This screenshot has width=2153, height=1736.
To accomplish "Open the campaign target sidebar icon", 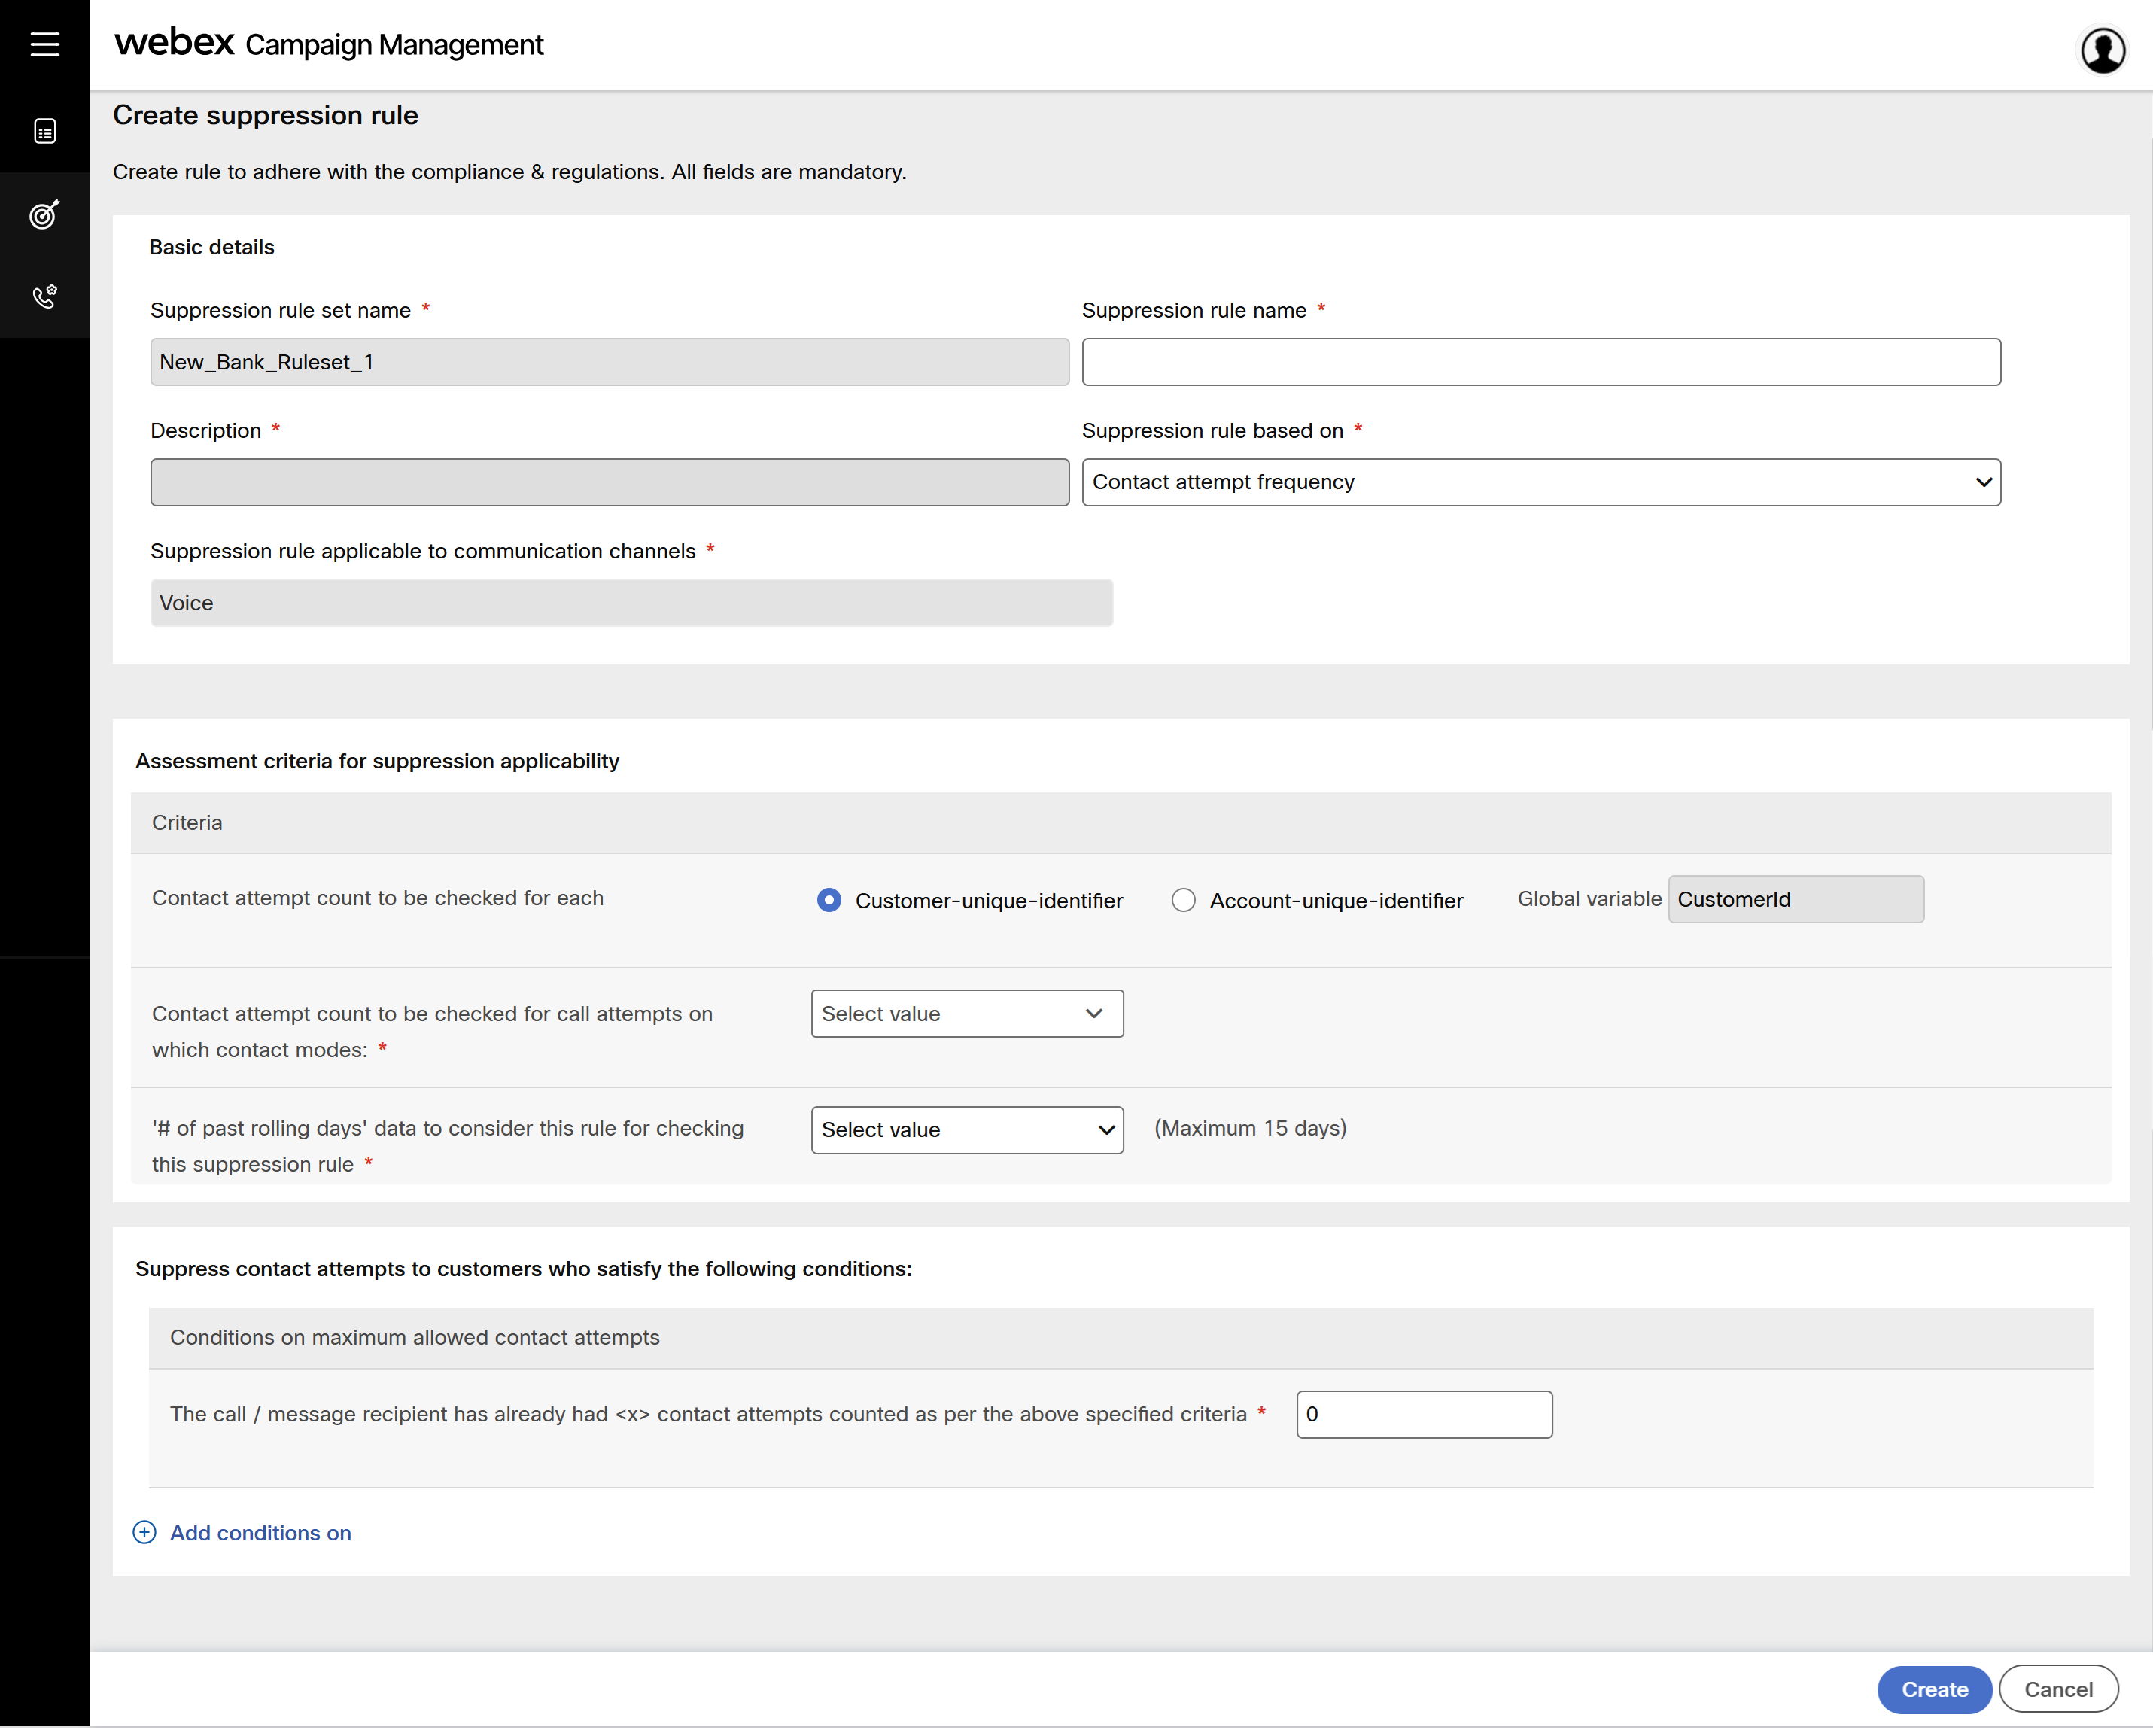I will click(x=45, y=214).
